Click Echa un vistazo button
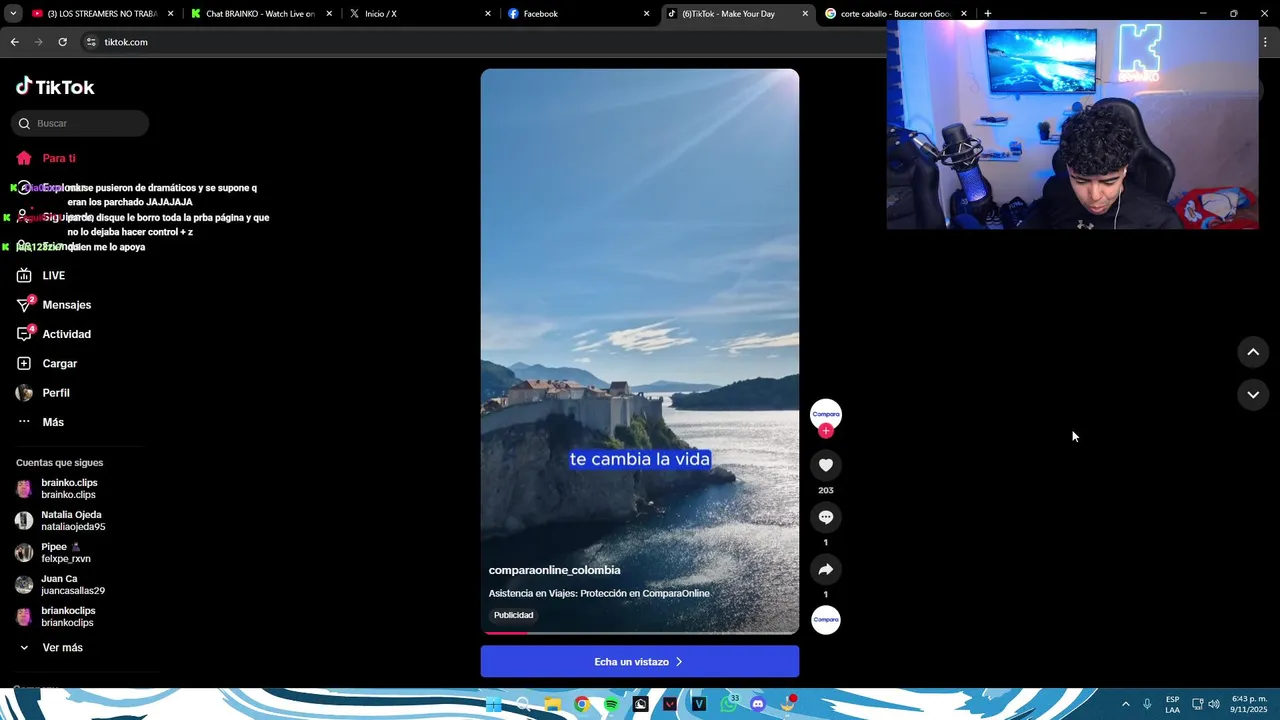 pyautogui.click(x=640, y=662)
